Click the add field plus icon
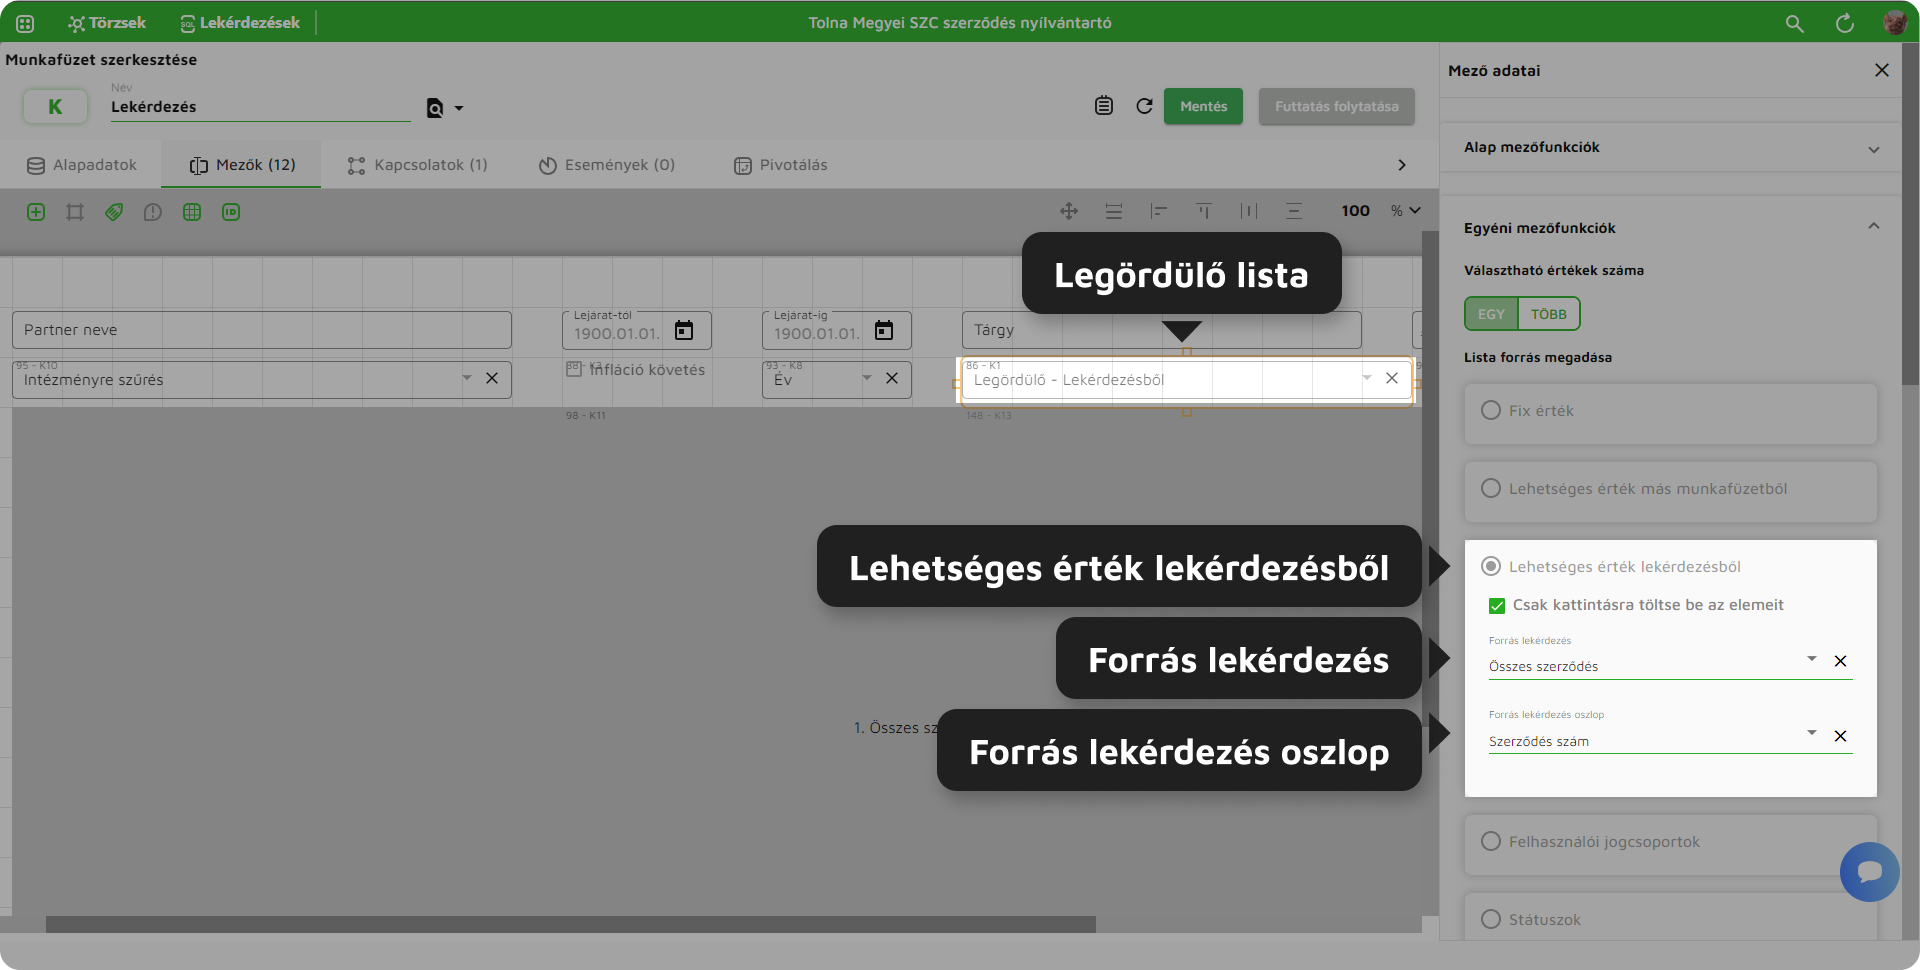This screenshot has height=970, width=1920. pos(36,212)
